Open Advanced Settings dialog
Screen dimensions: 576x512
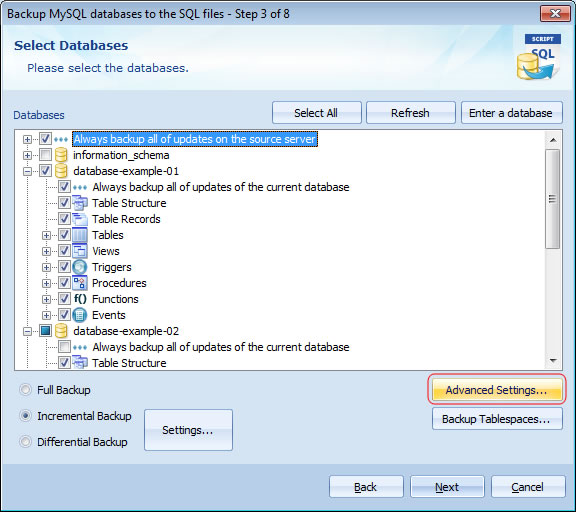497,390
